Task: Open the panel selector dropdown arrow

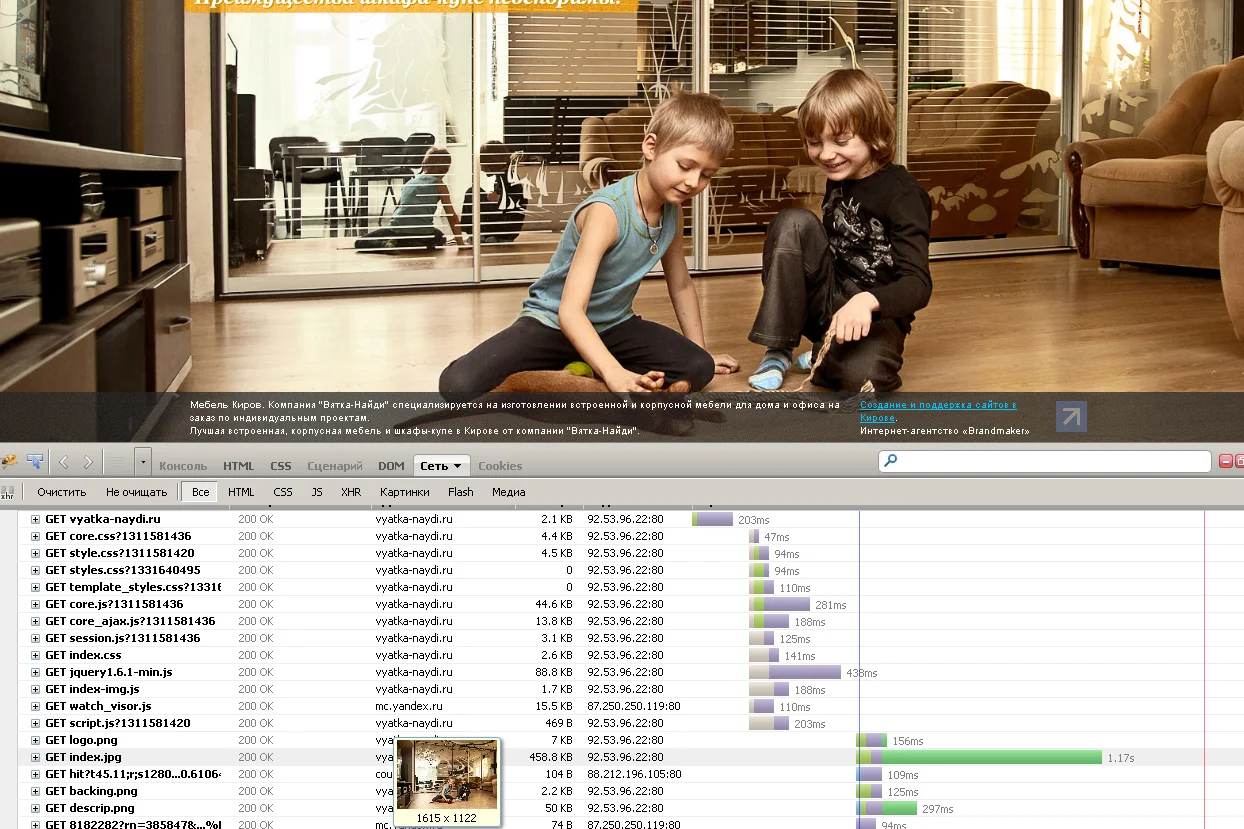Action: pos(143,462)
